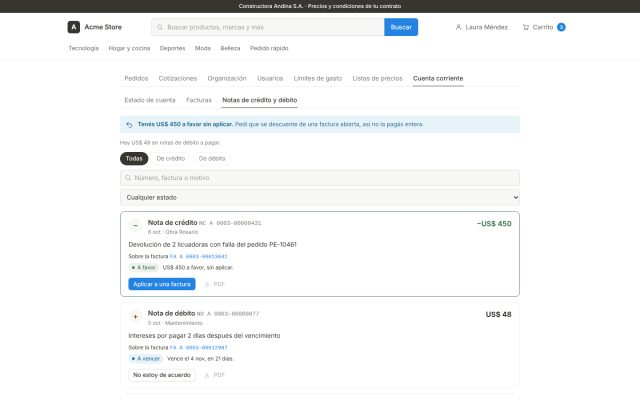
Task: Click text Intereses por pagar 2 días
Action: 204,336
